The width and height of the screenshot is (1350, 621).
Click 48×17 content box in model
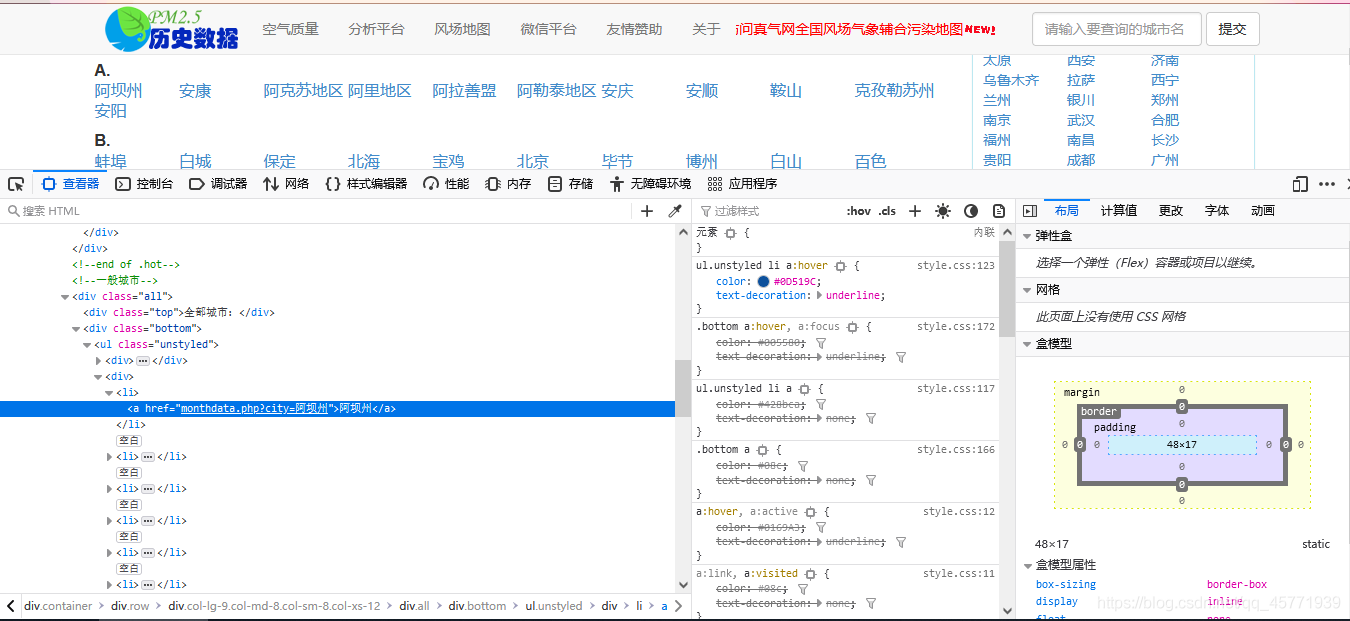click(1181, 445)
